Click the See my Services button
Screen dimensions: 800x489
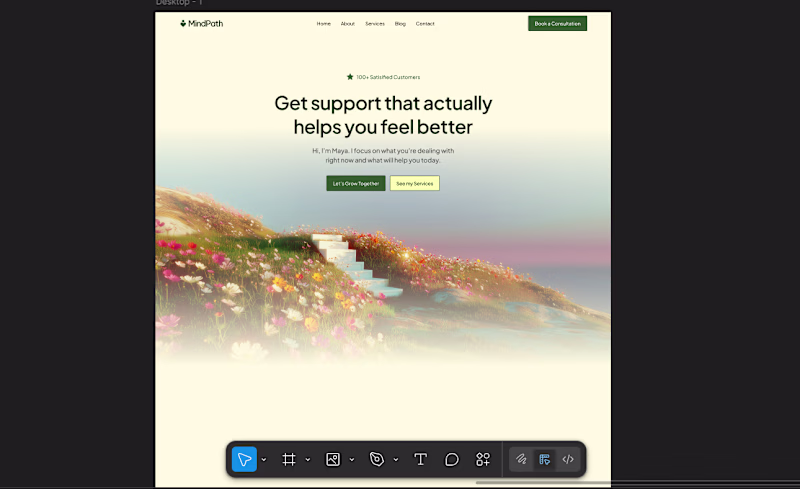[x=415, y=183]
